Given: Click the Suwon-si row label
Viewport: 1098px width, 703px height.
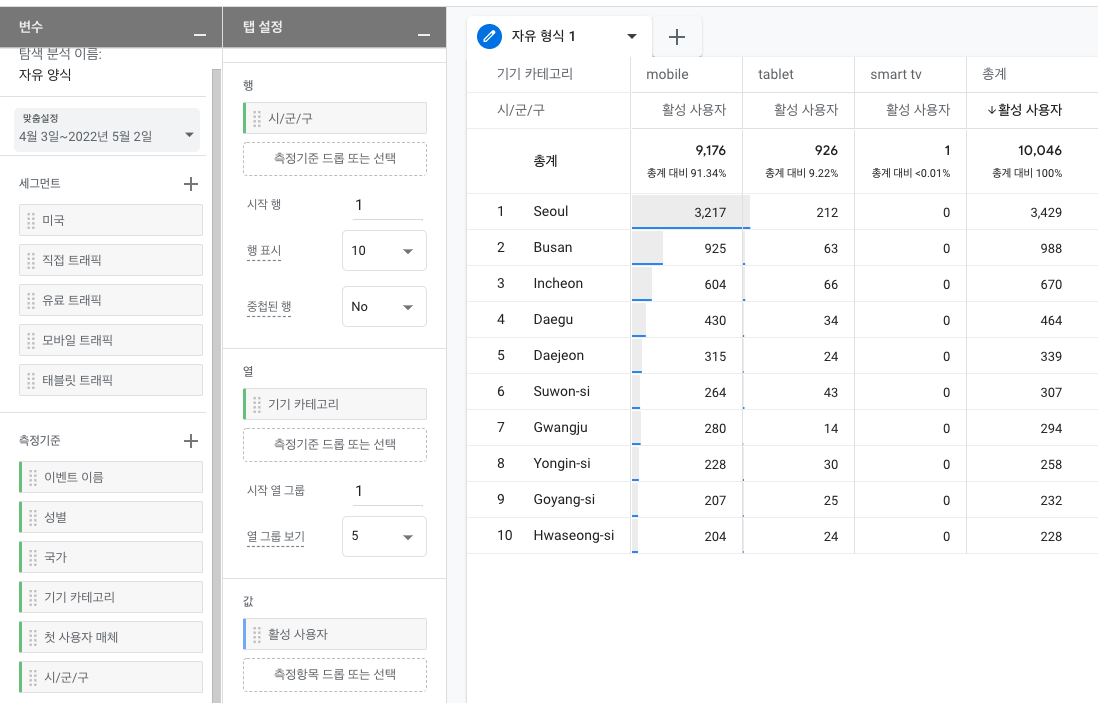Looking at the screenshot, I should click(x=562, y=391).
